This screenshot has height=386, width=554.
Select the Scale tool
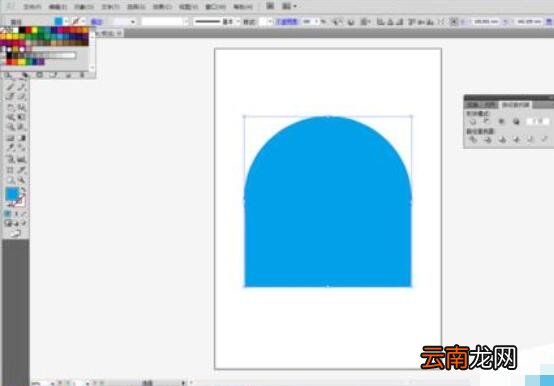coord(21,107)
